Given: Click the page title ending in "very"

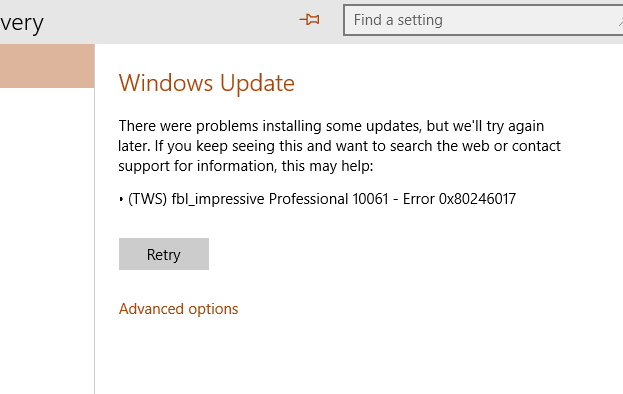Looking at the screenshot, I should pos(22,23).
